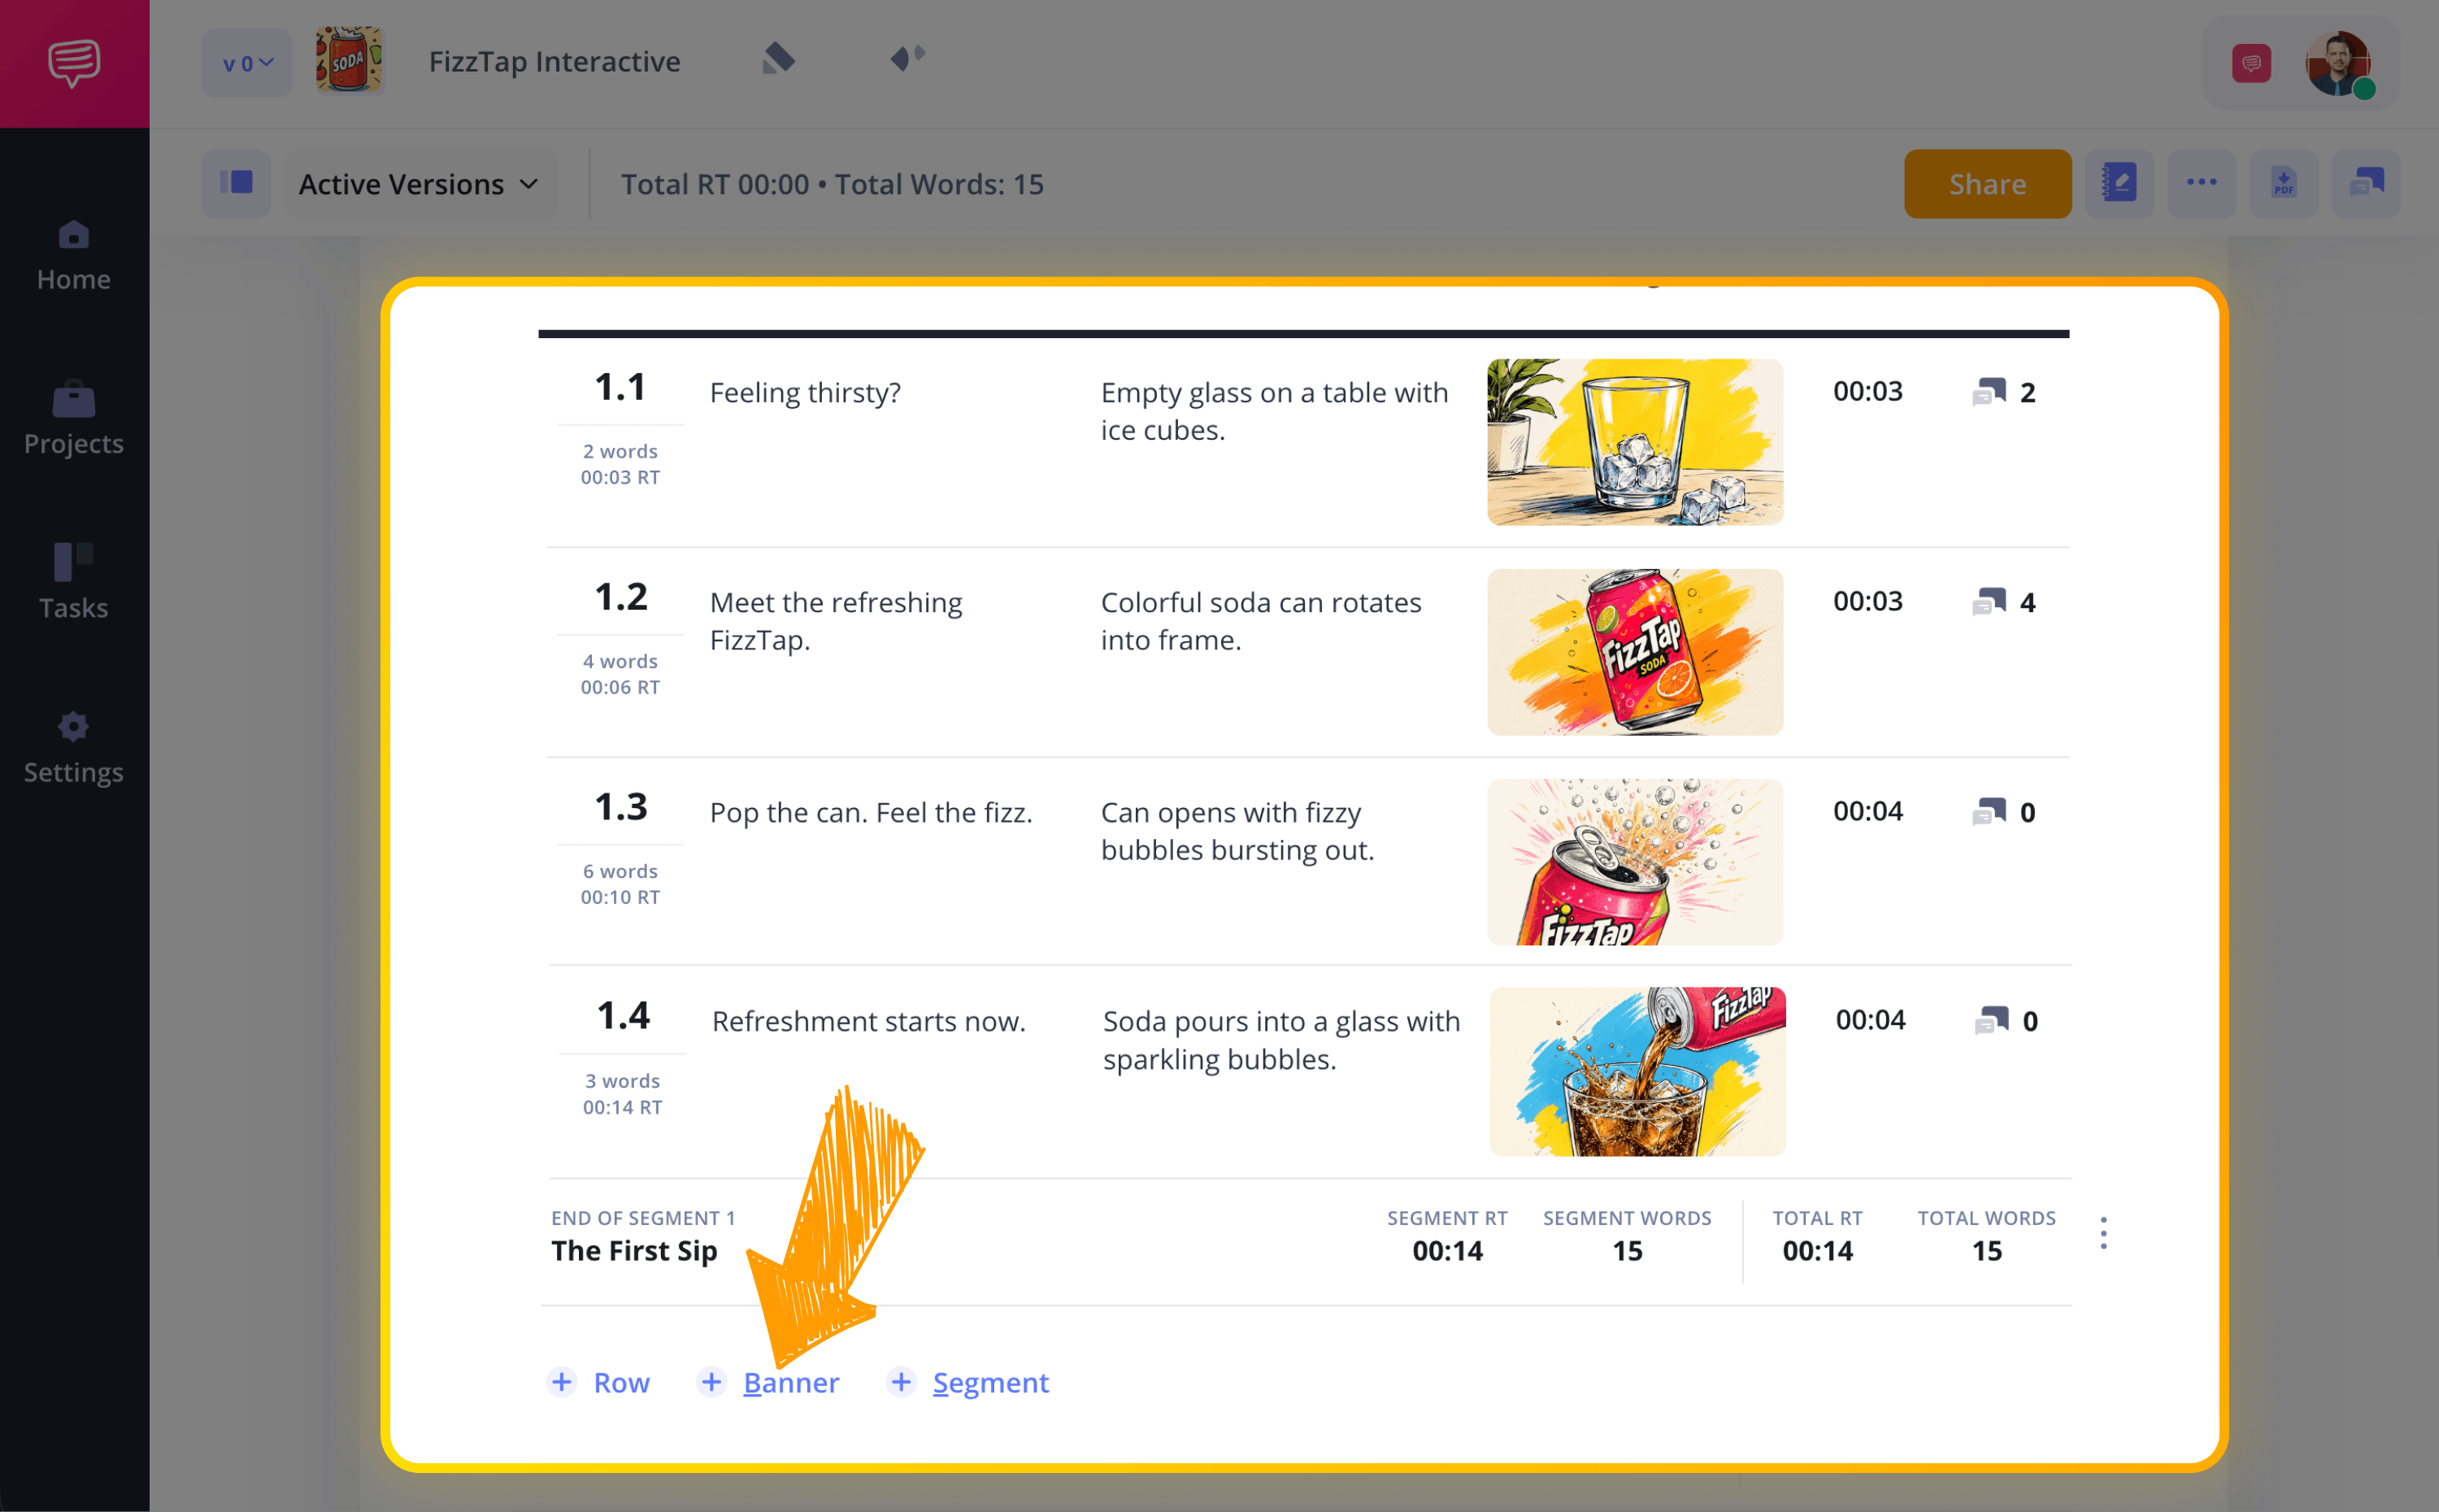This screenshot has width=2439, height=1512.
Task: Click the plus icon beside Banner
Action: [711, 1382]
